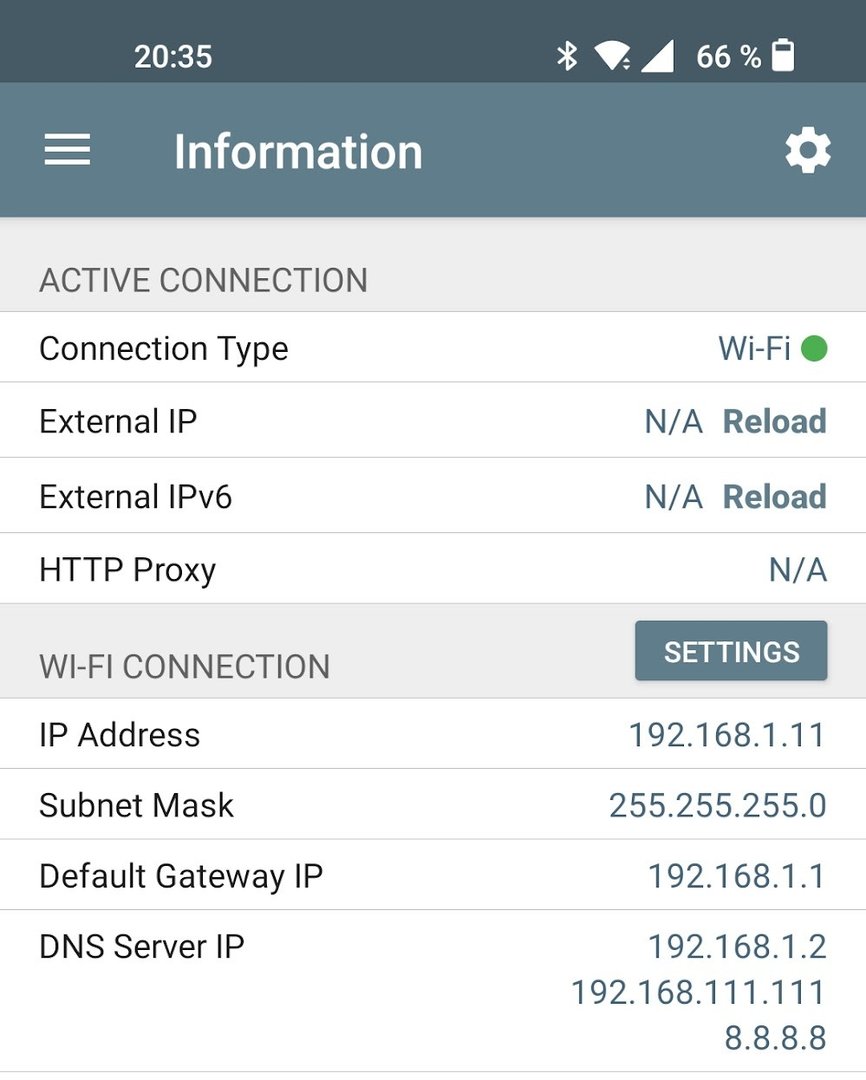Tap the Information page title

click(x=298, y=152)
